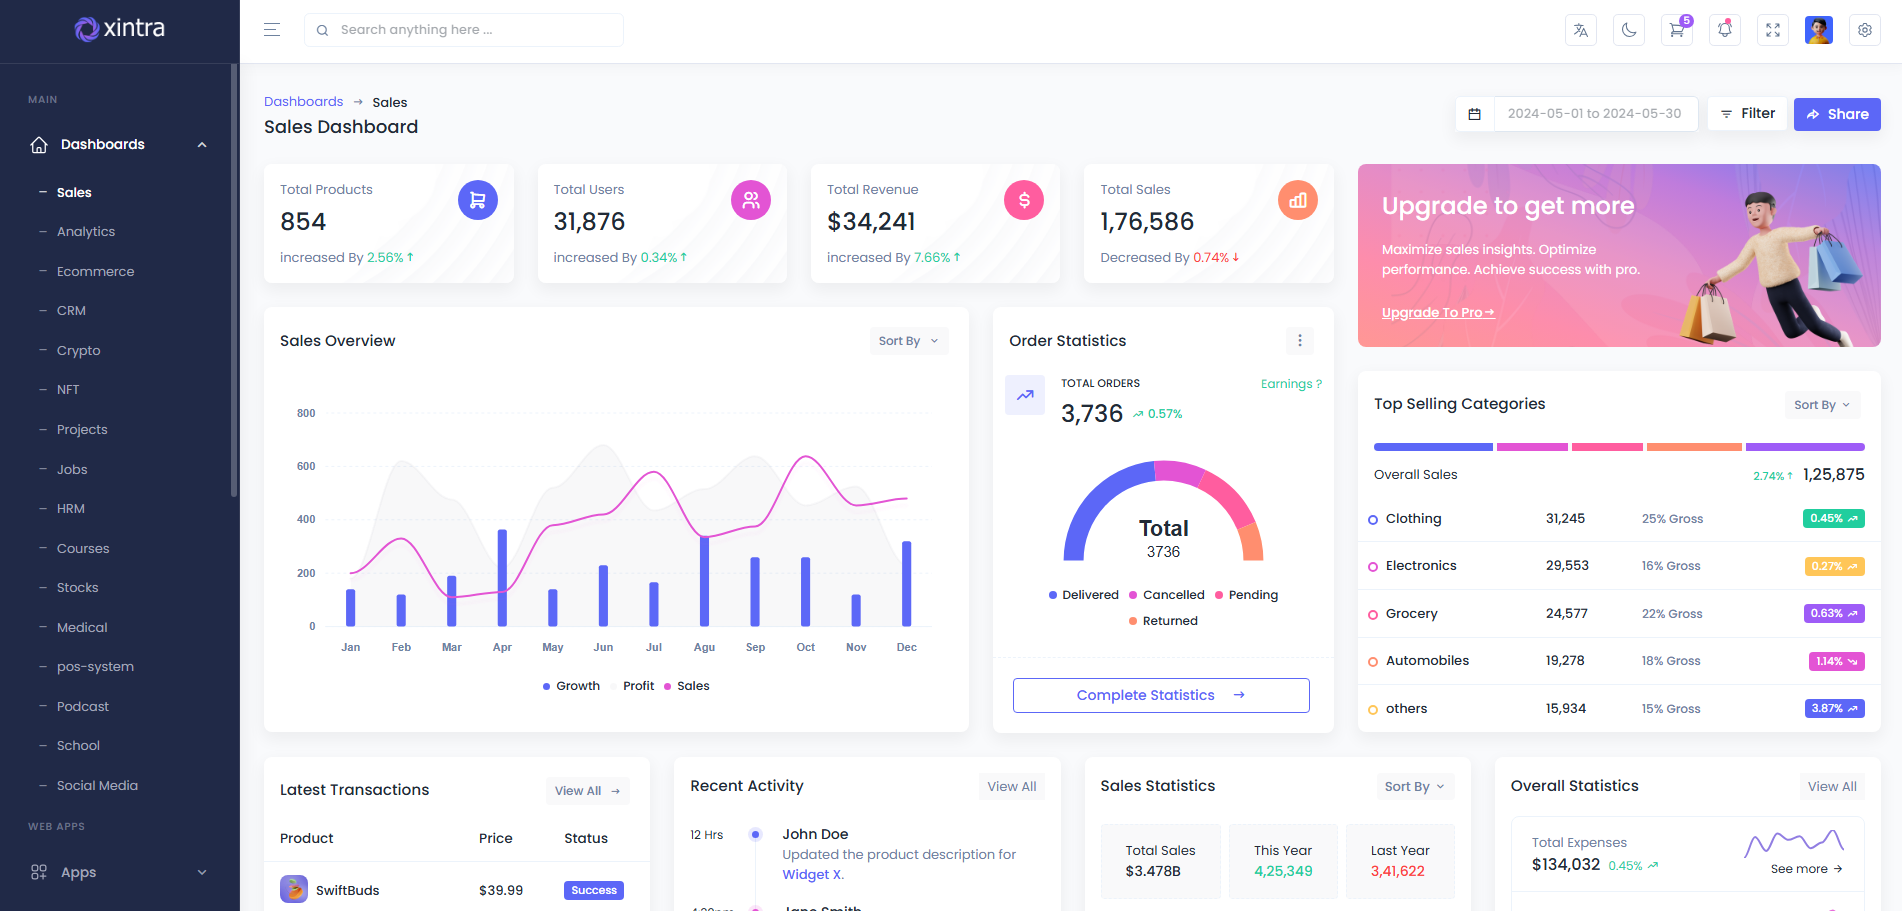Select Analytics in sidebar
The height and width of the screenshot is (911, 1902).
pyautogui.click(x=86, y=232)
